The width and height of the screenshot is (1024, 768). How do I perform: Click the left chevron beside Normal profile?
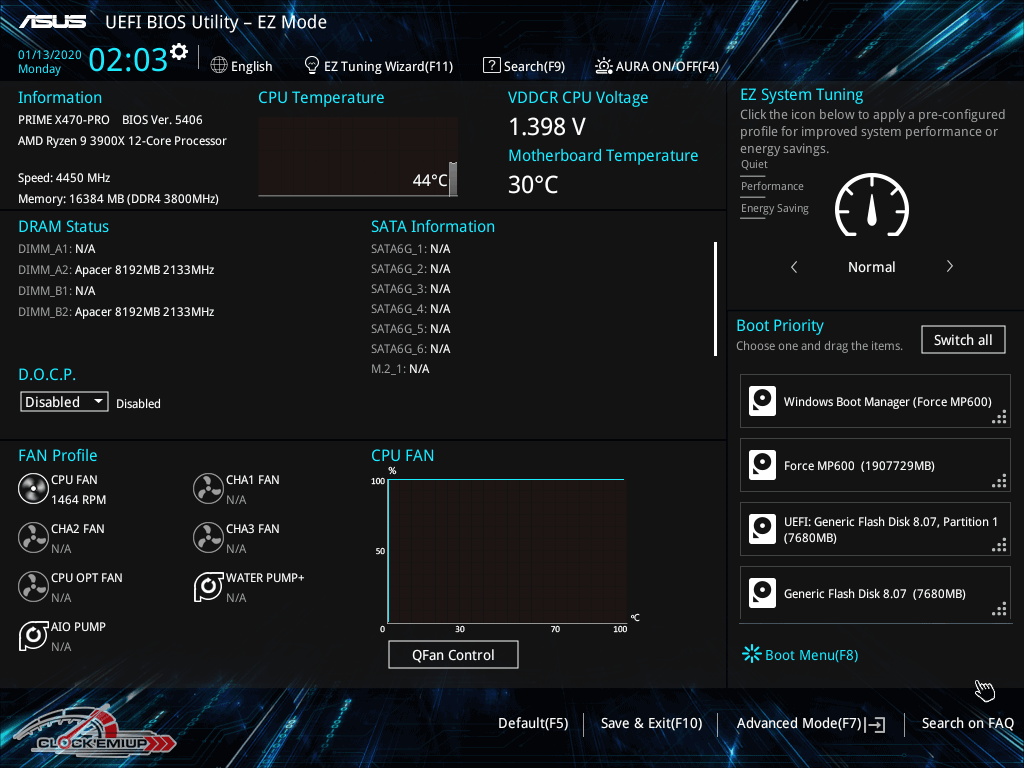point(794,267)
